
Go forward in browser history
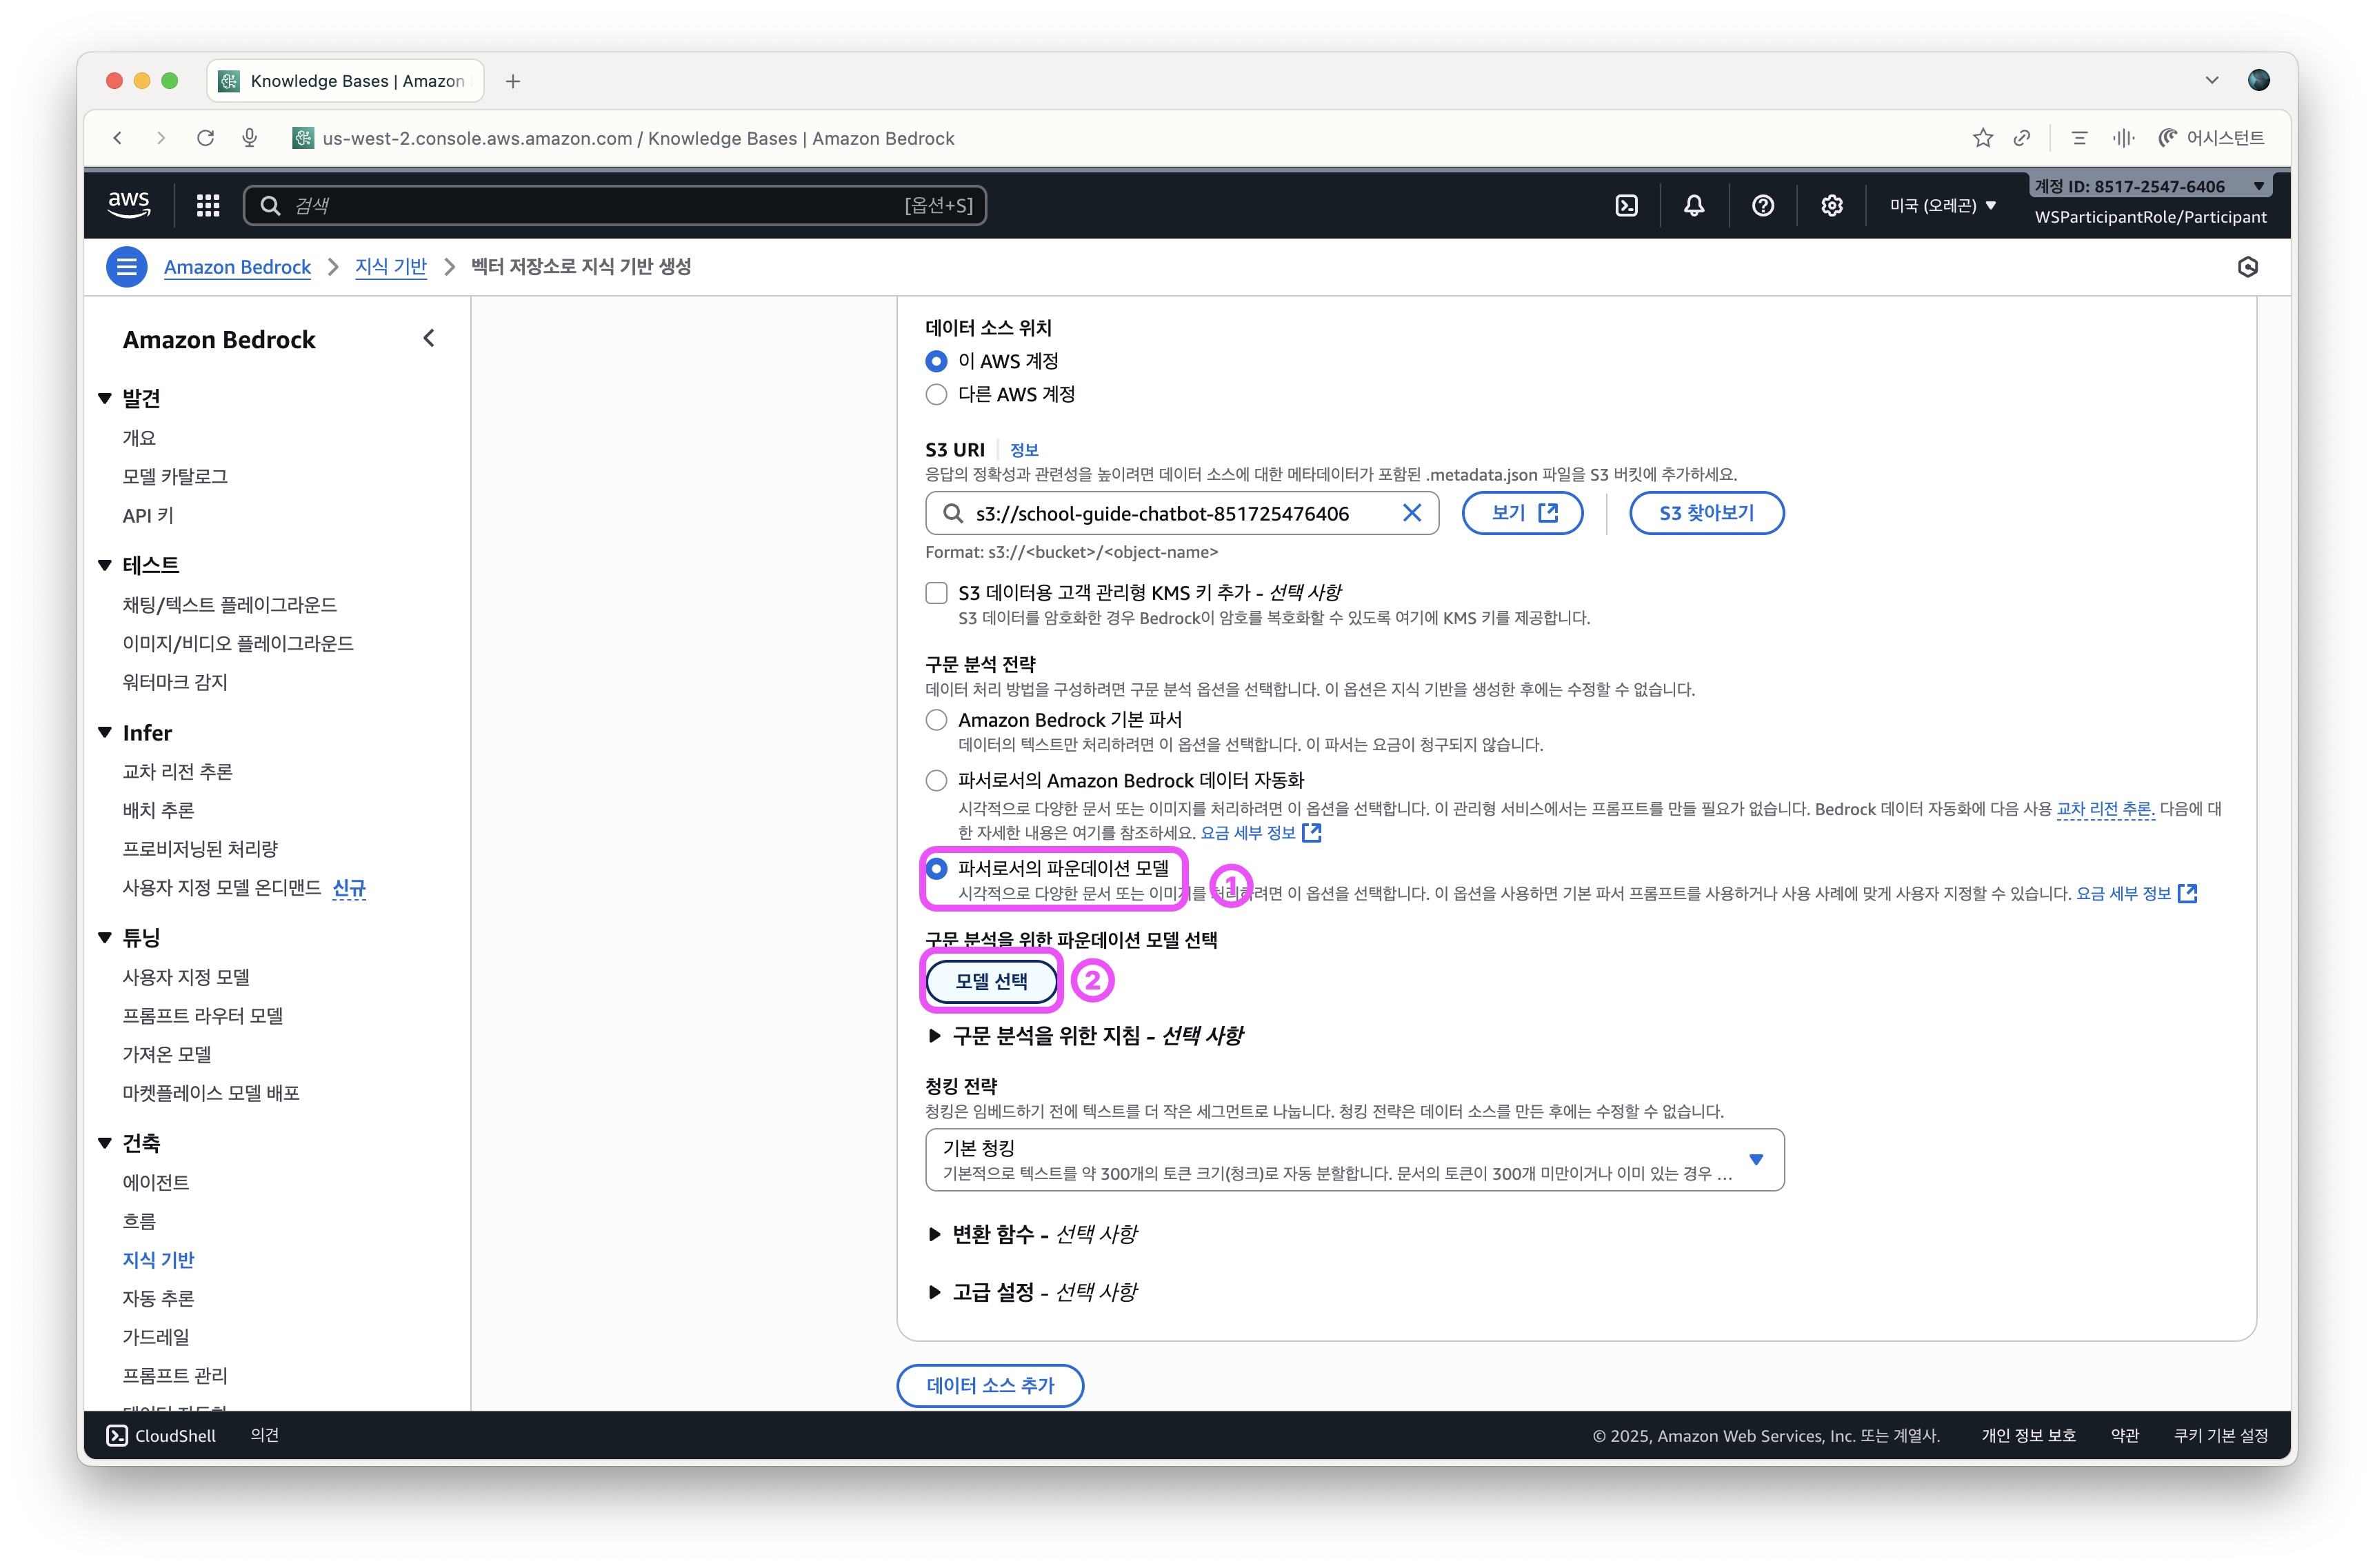161,138
